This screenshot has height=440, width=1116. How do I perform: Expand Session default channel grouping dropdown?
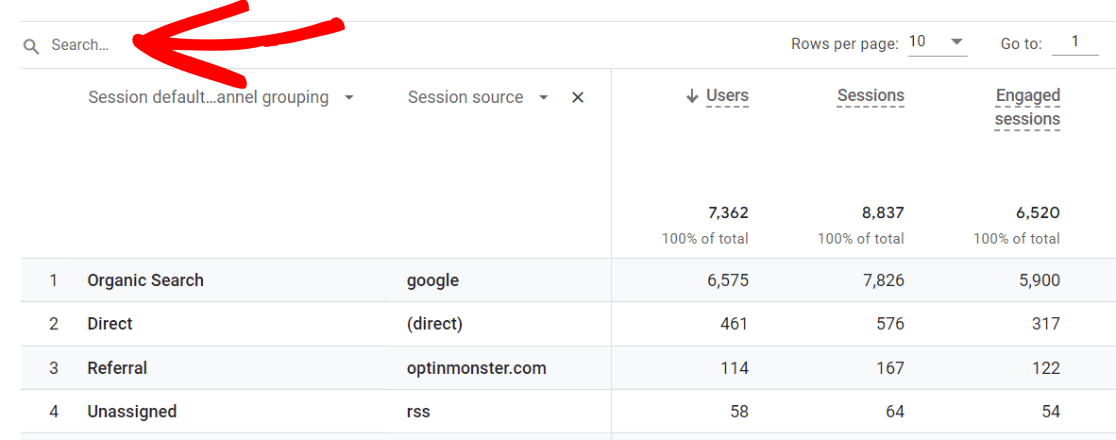(x=348, y=98)
